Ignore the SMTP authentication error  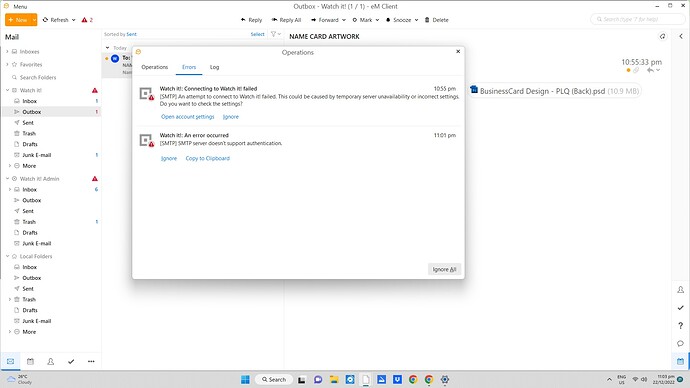[169, 158]
